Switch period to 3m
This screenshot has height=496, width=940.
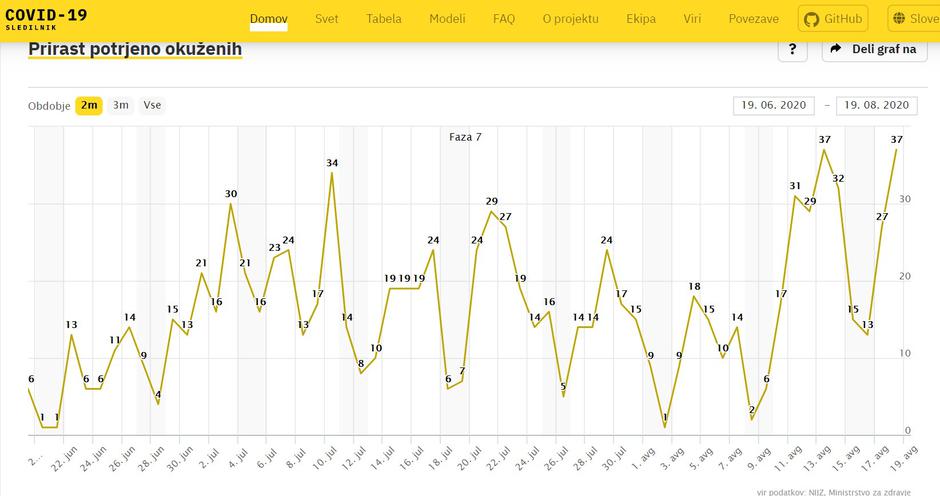121,105
